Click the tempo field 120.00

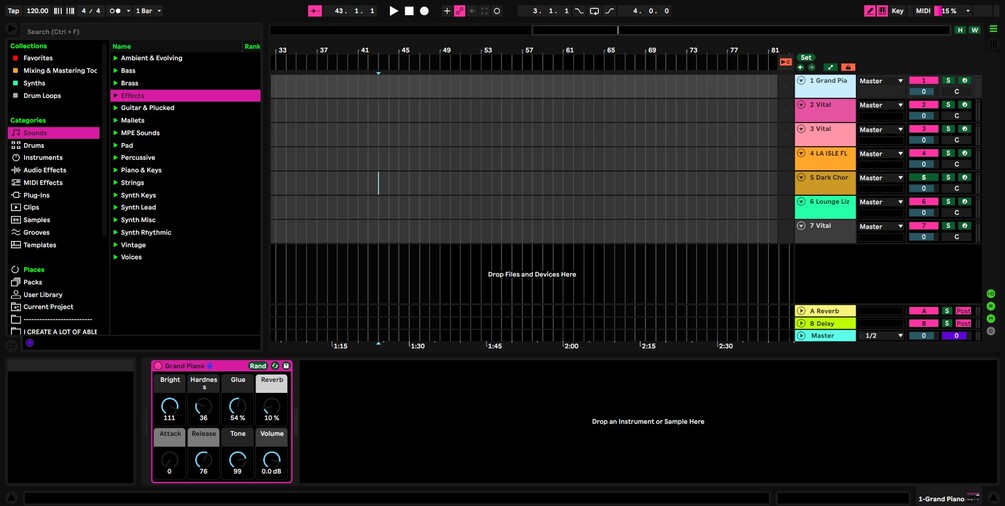pyautogui.click(x=38, y=11)
